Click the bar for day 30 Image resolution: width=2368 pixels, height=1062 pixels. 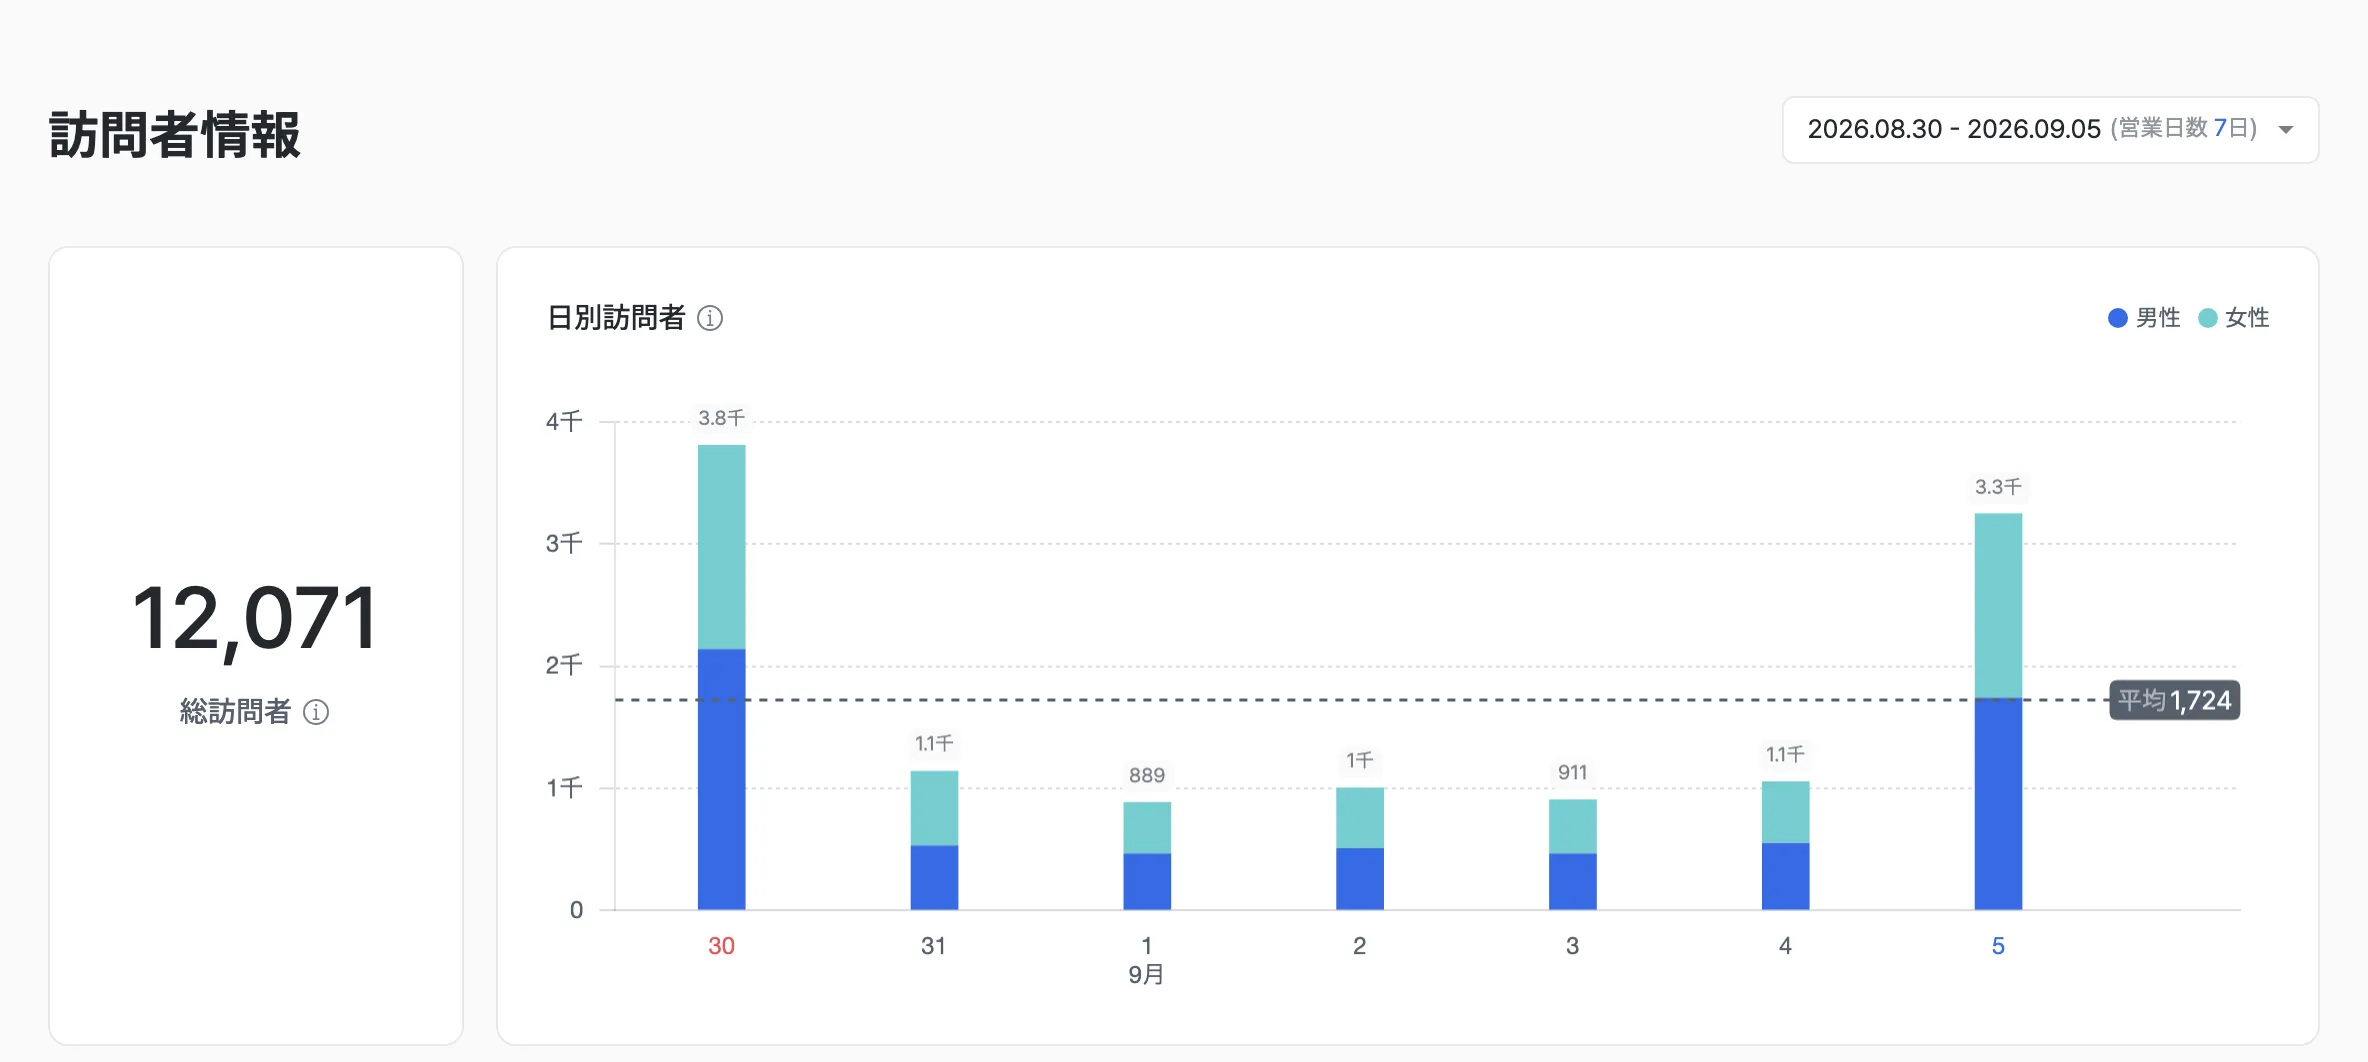(x=721, y=677)
